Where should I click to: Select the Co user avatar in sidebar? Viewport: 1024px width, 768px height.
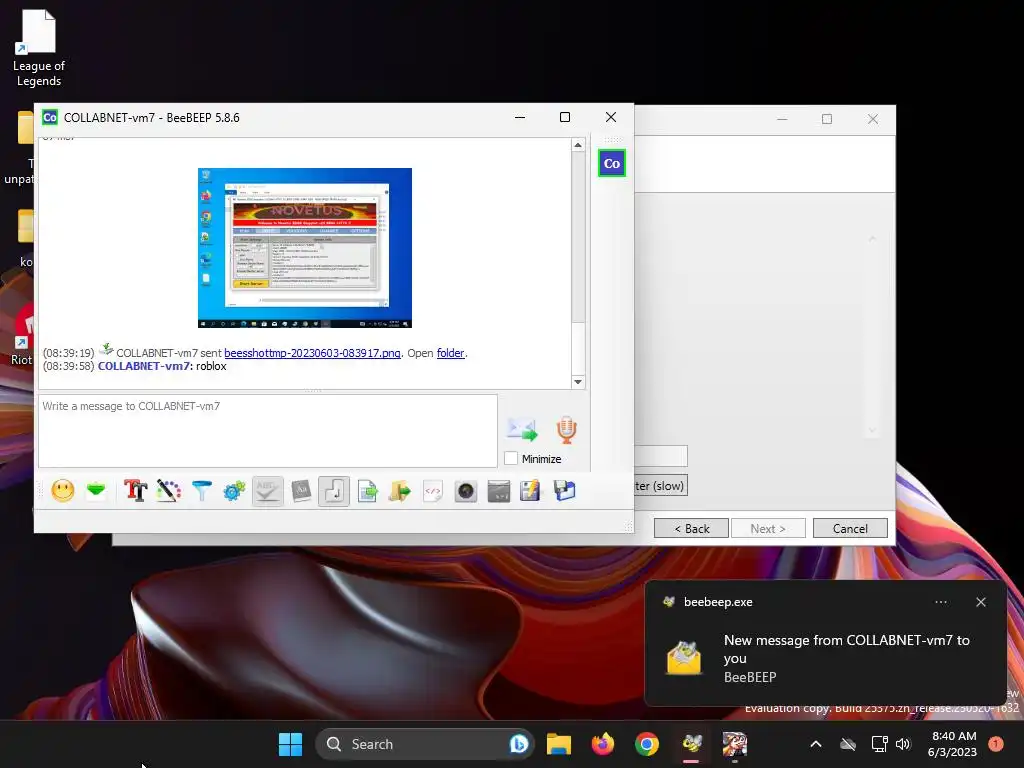[x=612, y=163]
